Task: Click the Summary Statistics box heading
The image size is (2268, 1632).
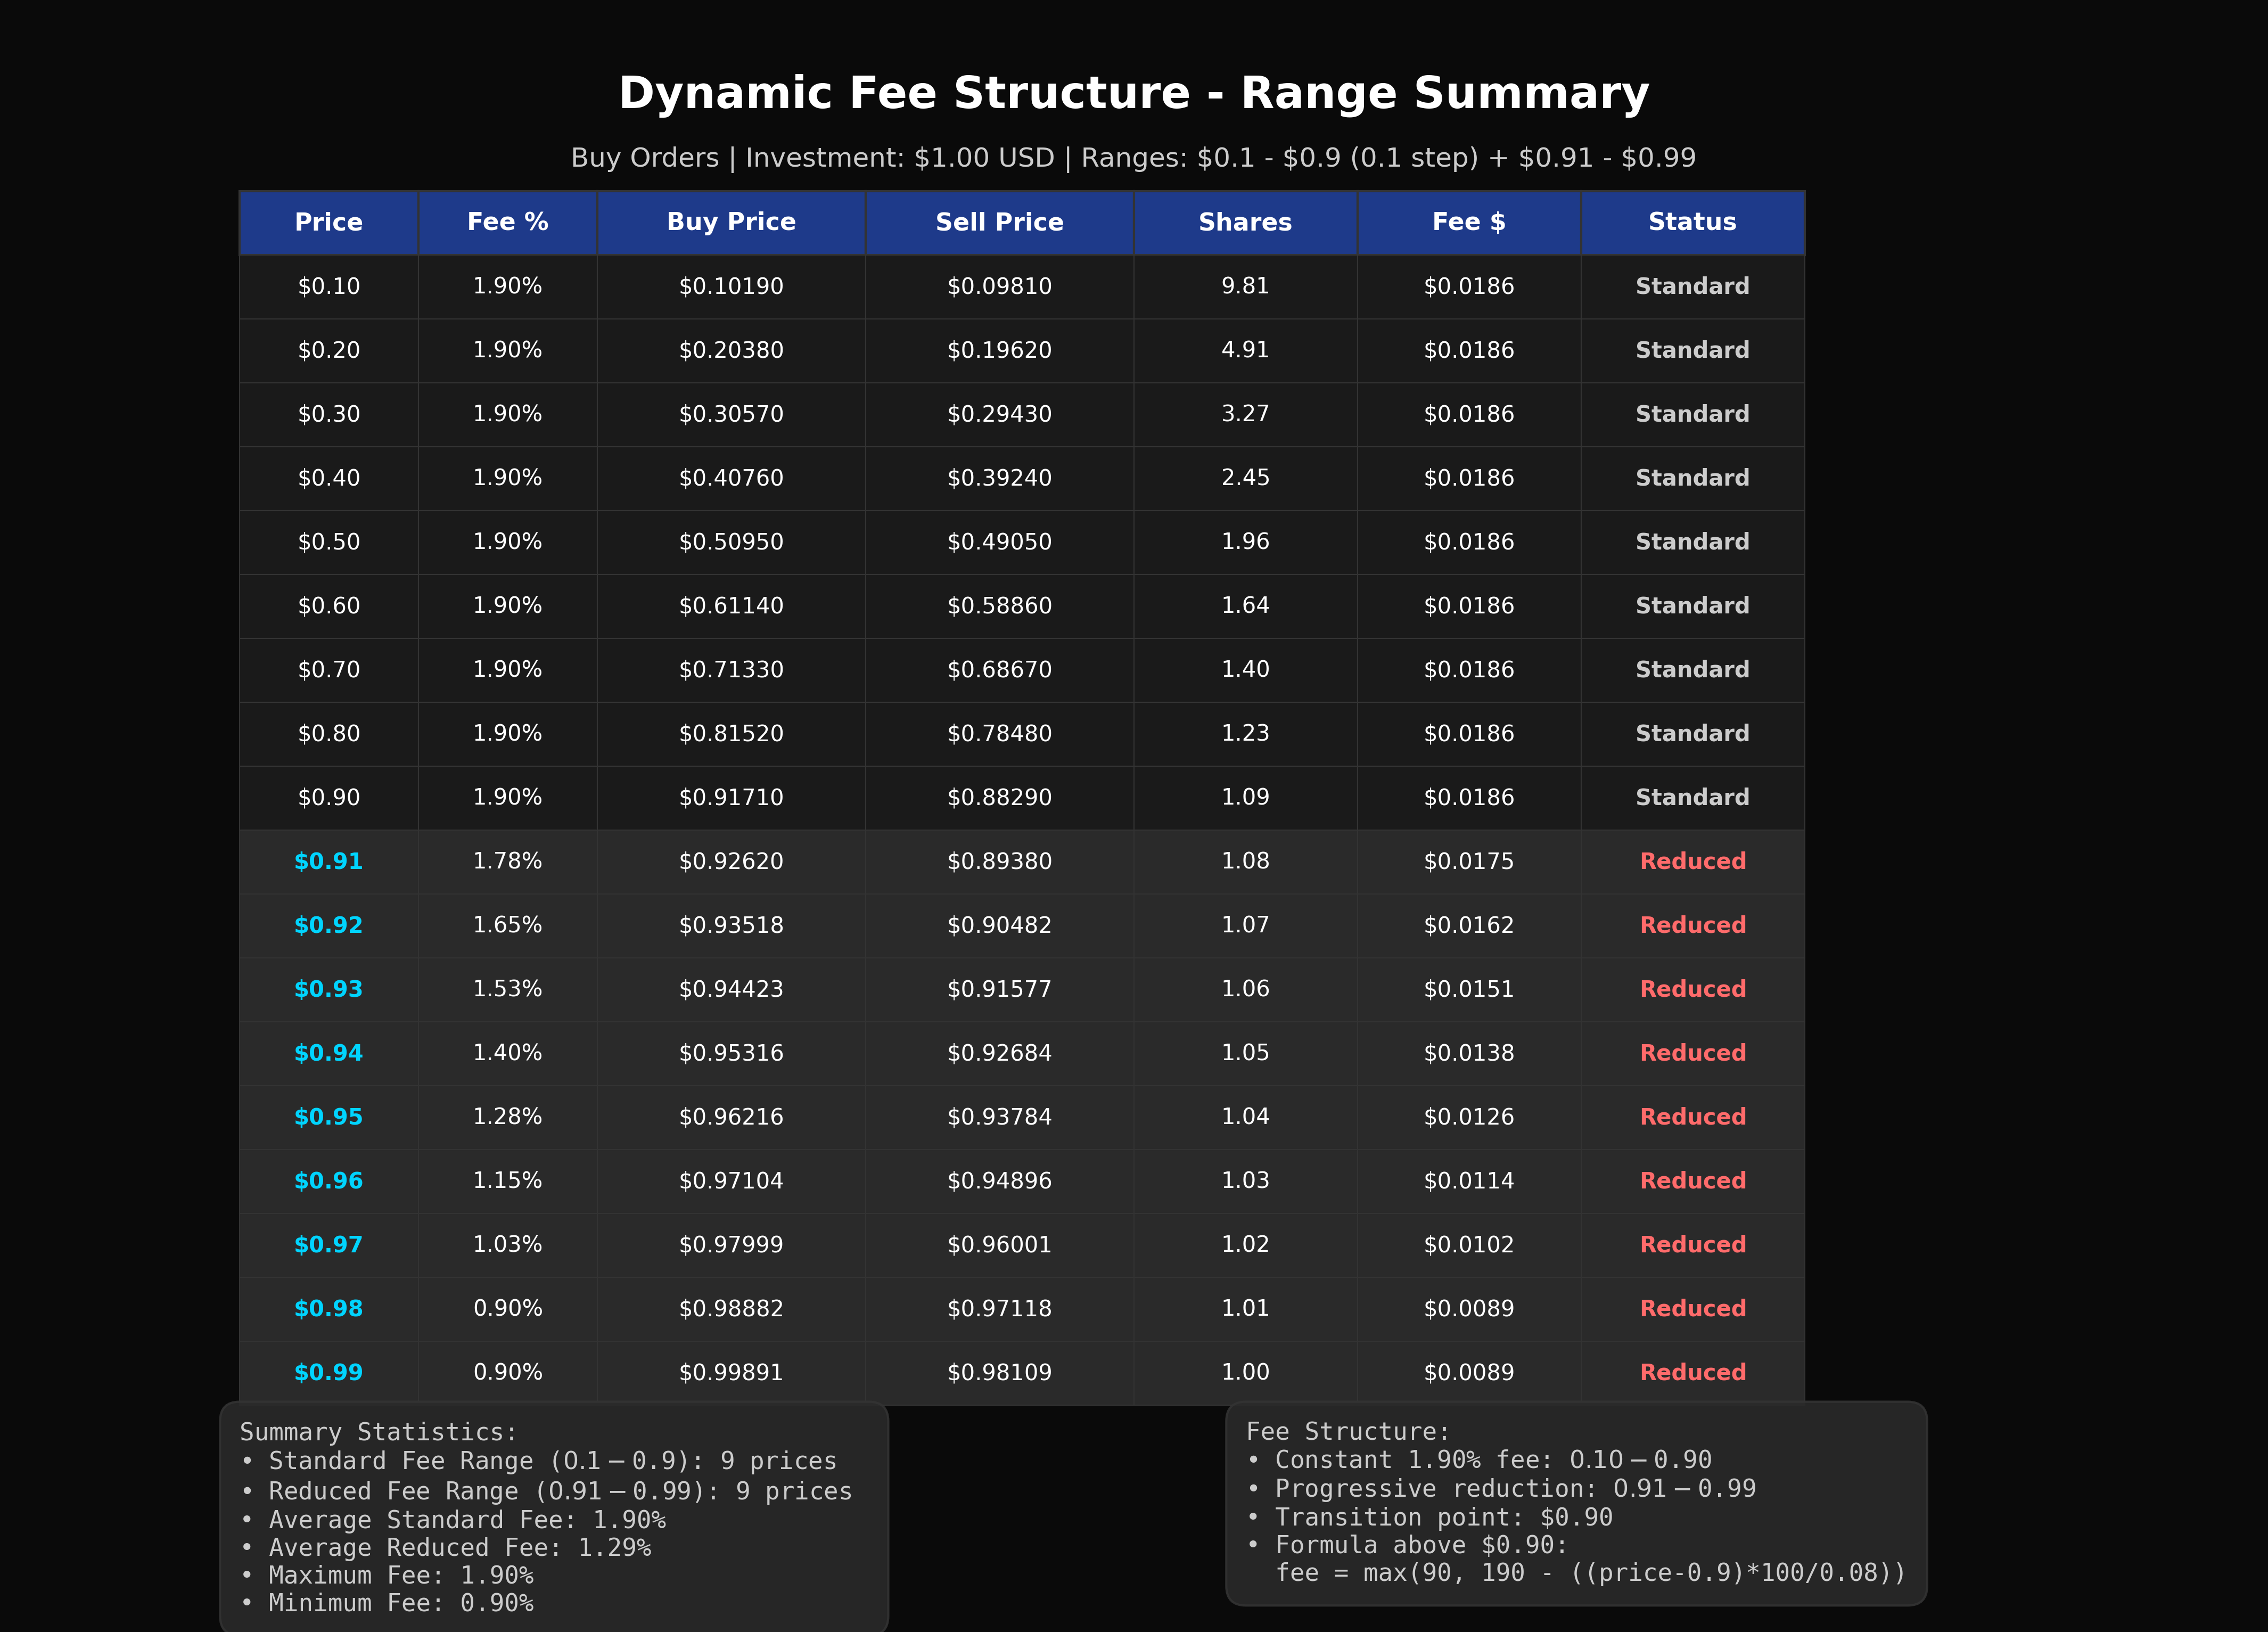Action: point(378,1432)
